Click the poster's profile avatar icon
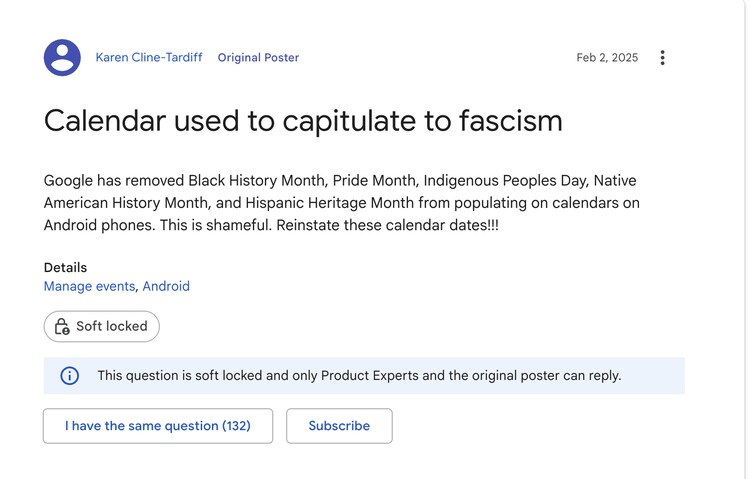 [62, 58]
